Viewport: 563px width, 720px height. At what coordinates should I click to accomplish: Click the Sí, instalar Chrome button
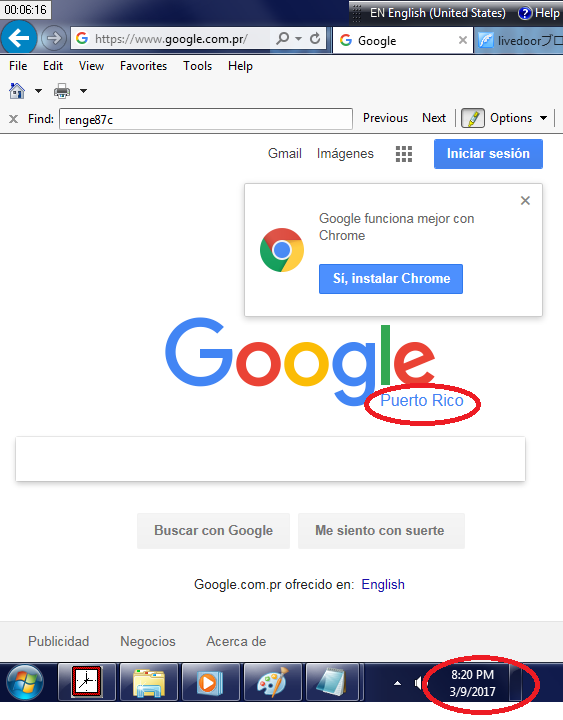[391, 279]
